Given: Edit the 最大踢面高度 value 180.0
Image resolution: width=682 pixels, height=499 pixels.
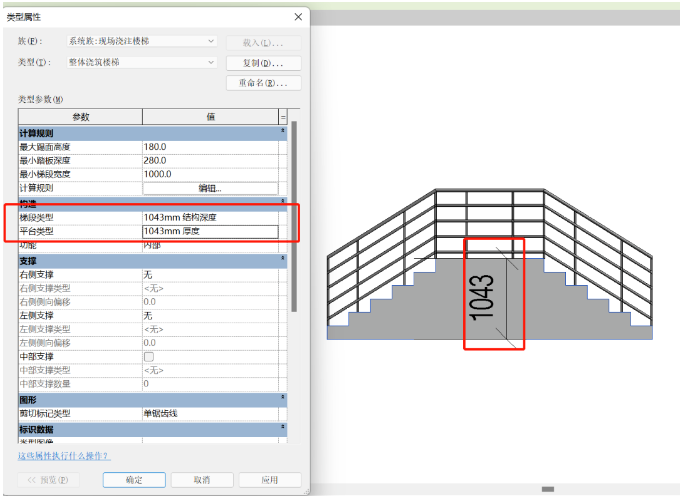Looking at the screenshot, I should (x=211, y=147).
